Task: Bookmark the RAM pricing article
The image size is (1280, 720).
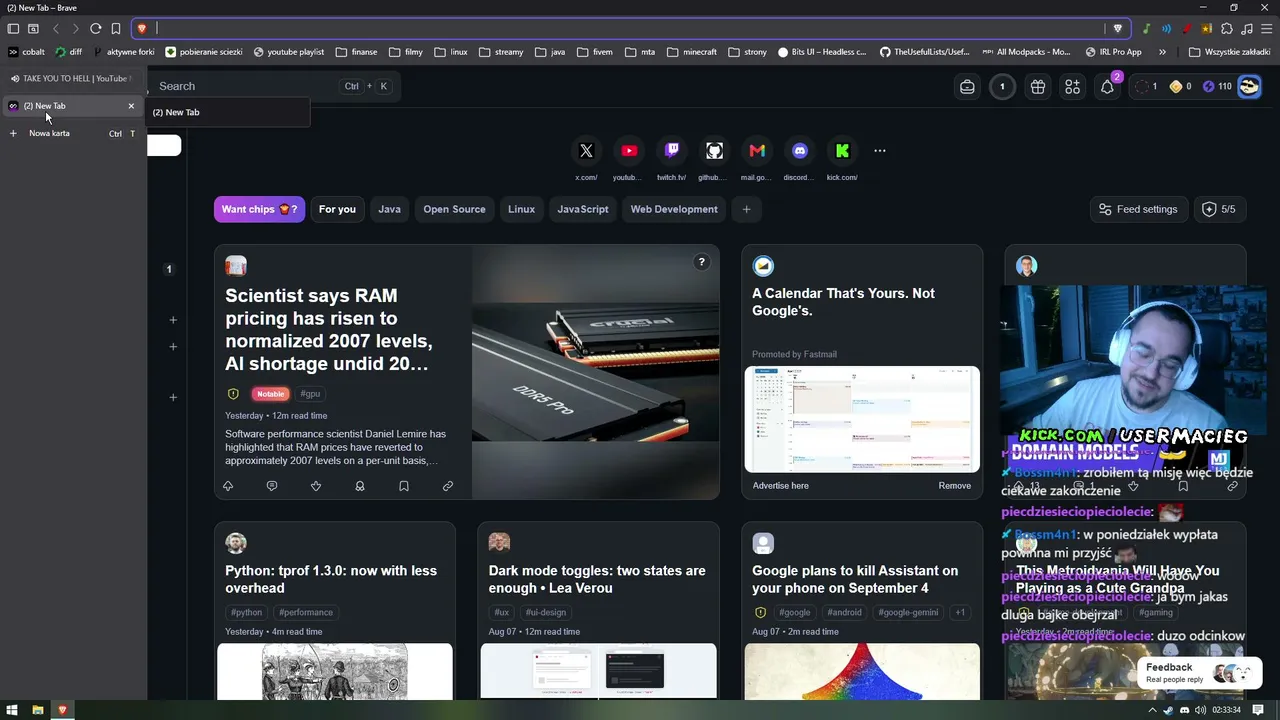Action: click(x=404, y=486)
